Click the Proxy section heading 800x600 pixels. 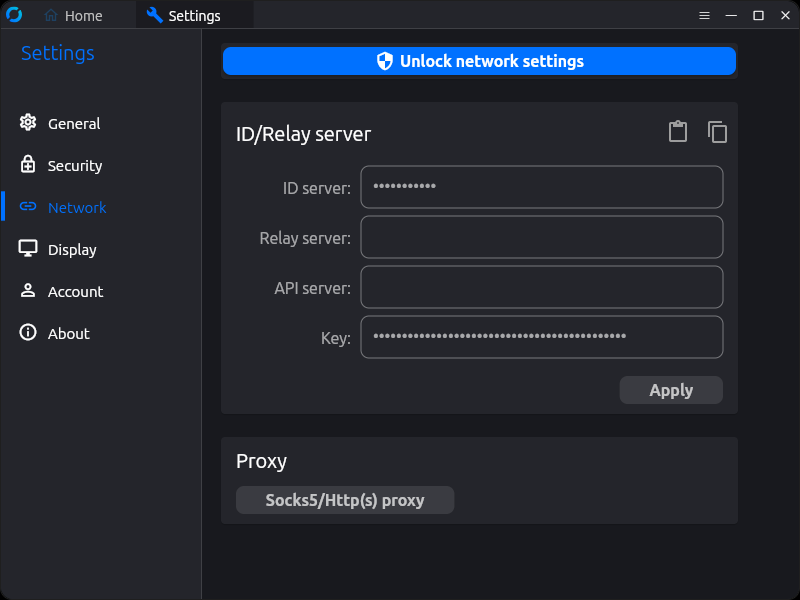261,461
